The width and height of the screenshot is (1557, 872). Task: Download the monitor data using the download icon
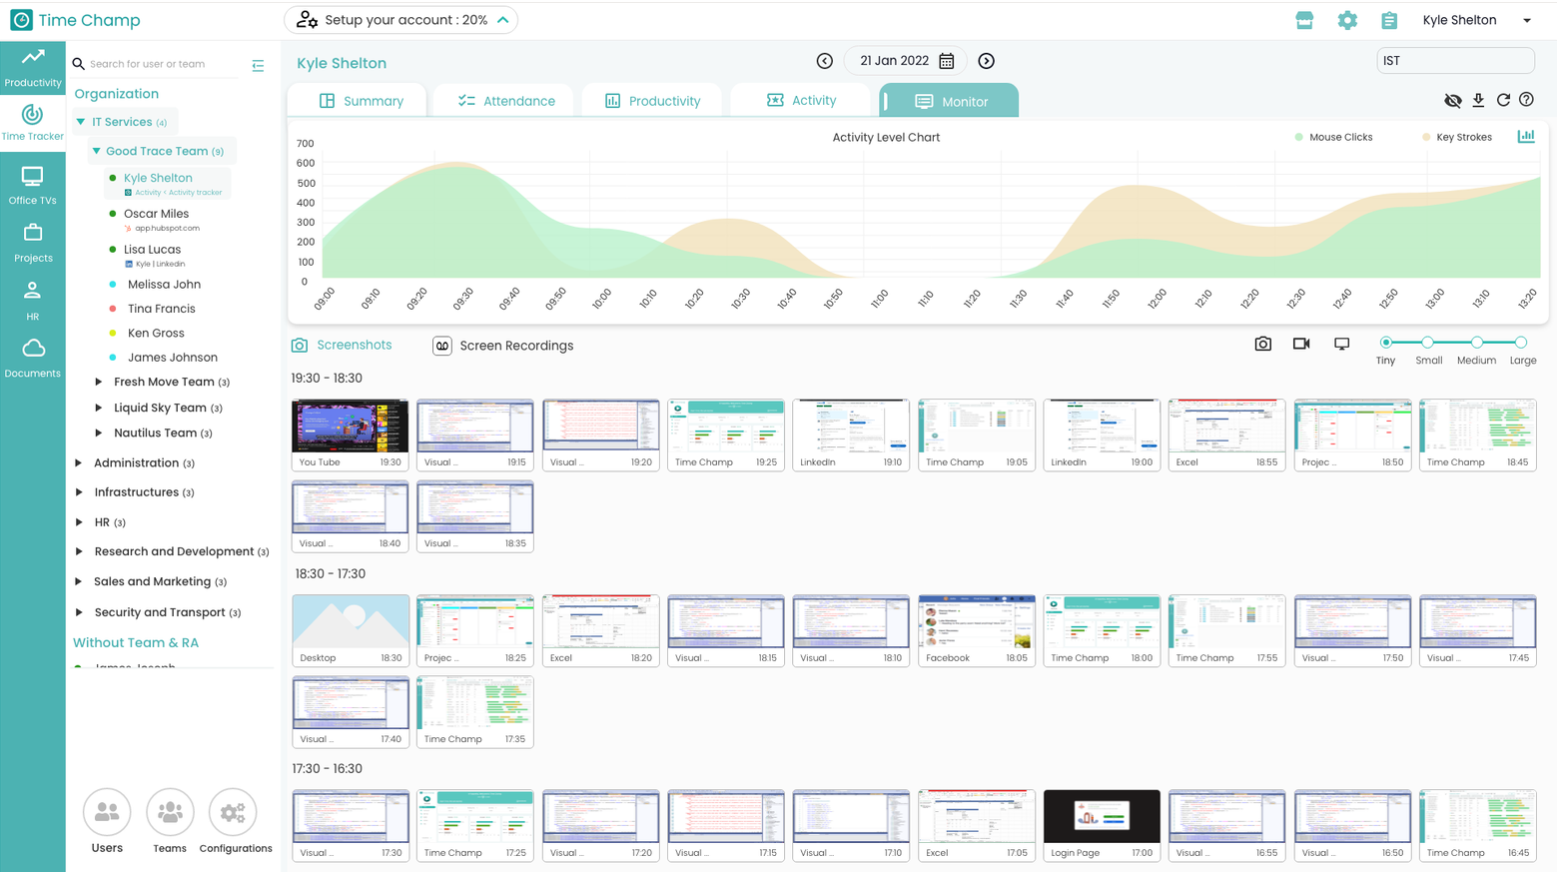tap(1478, 100)
